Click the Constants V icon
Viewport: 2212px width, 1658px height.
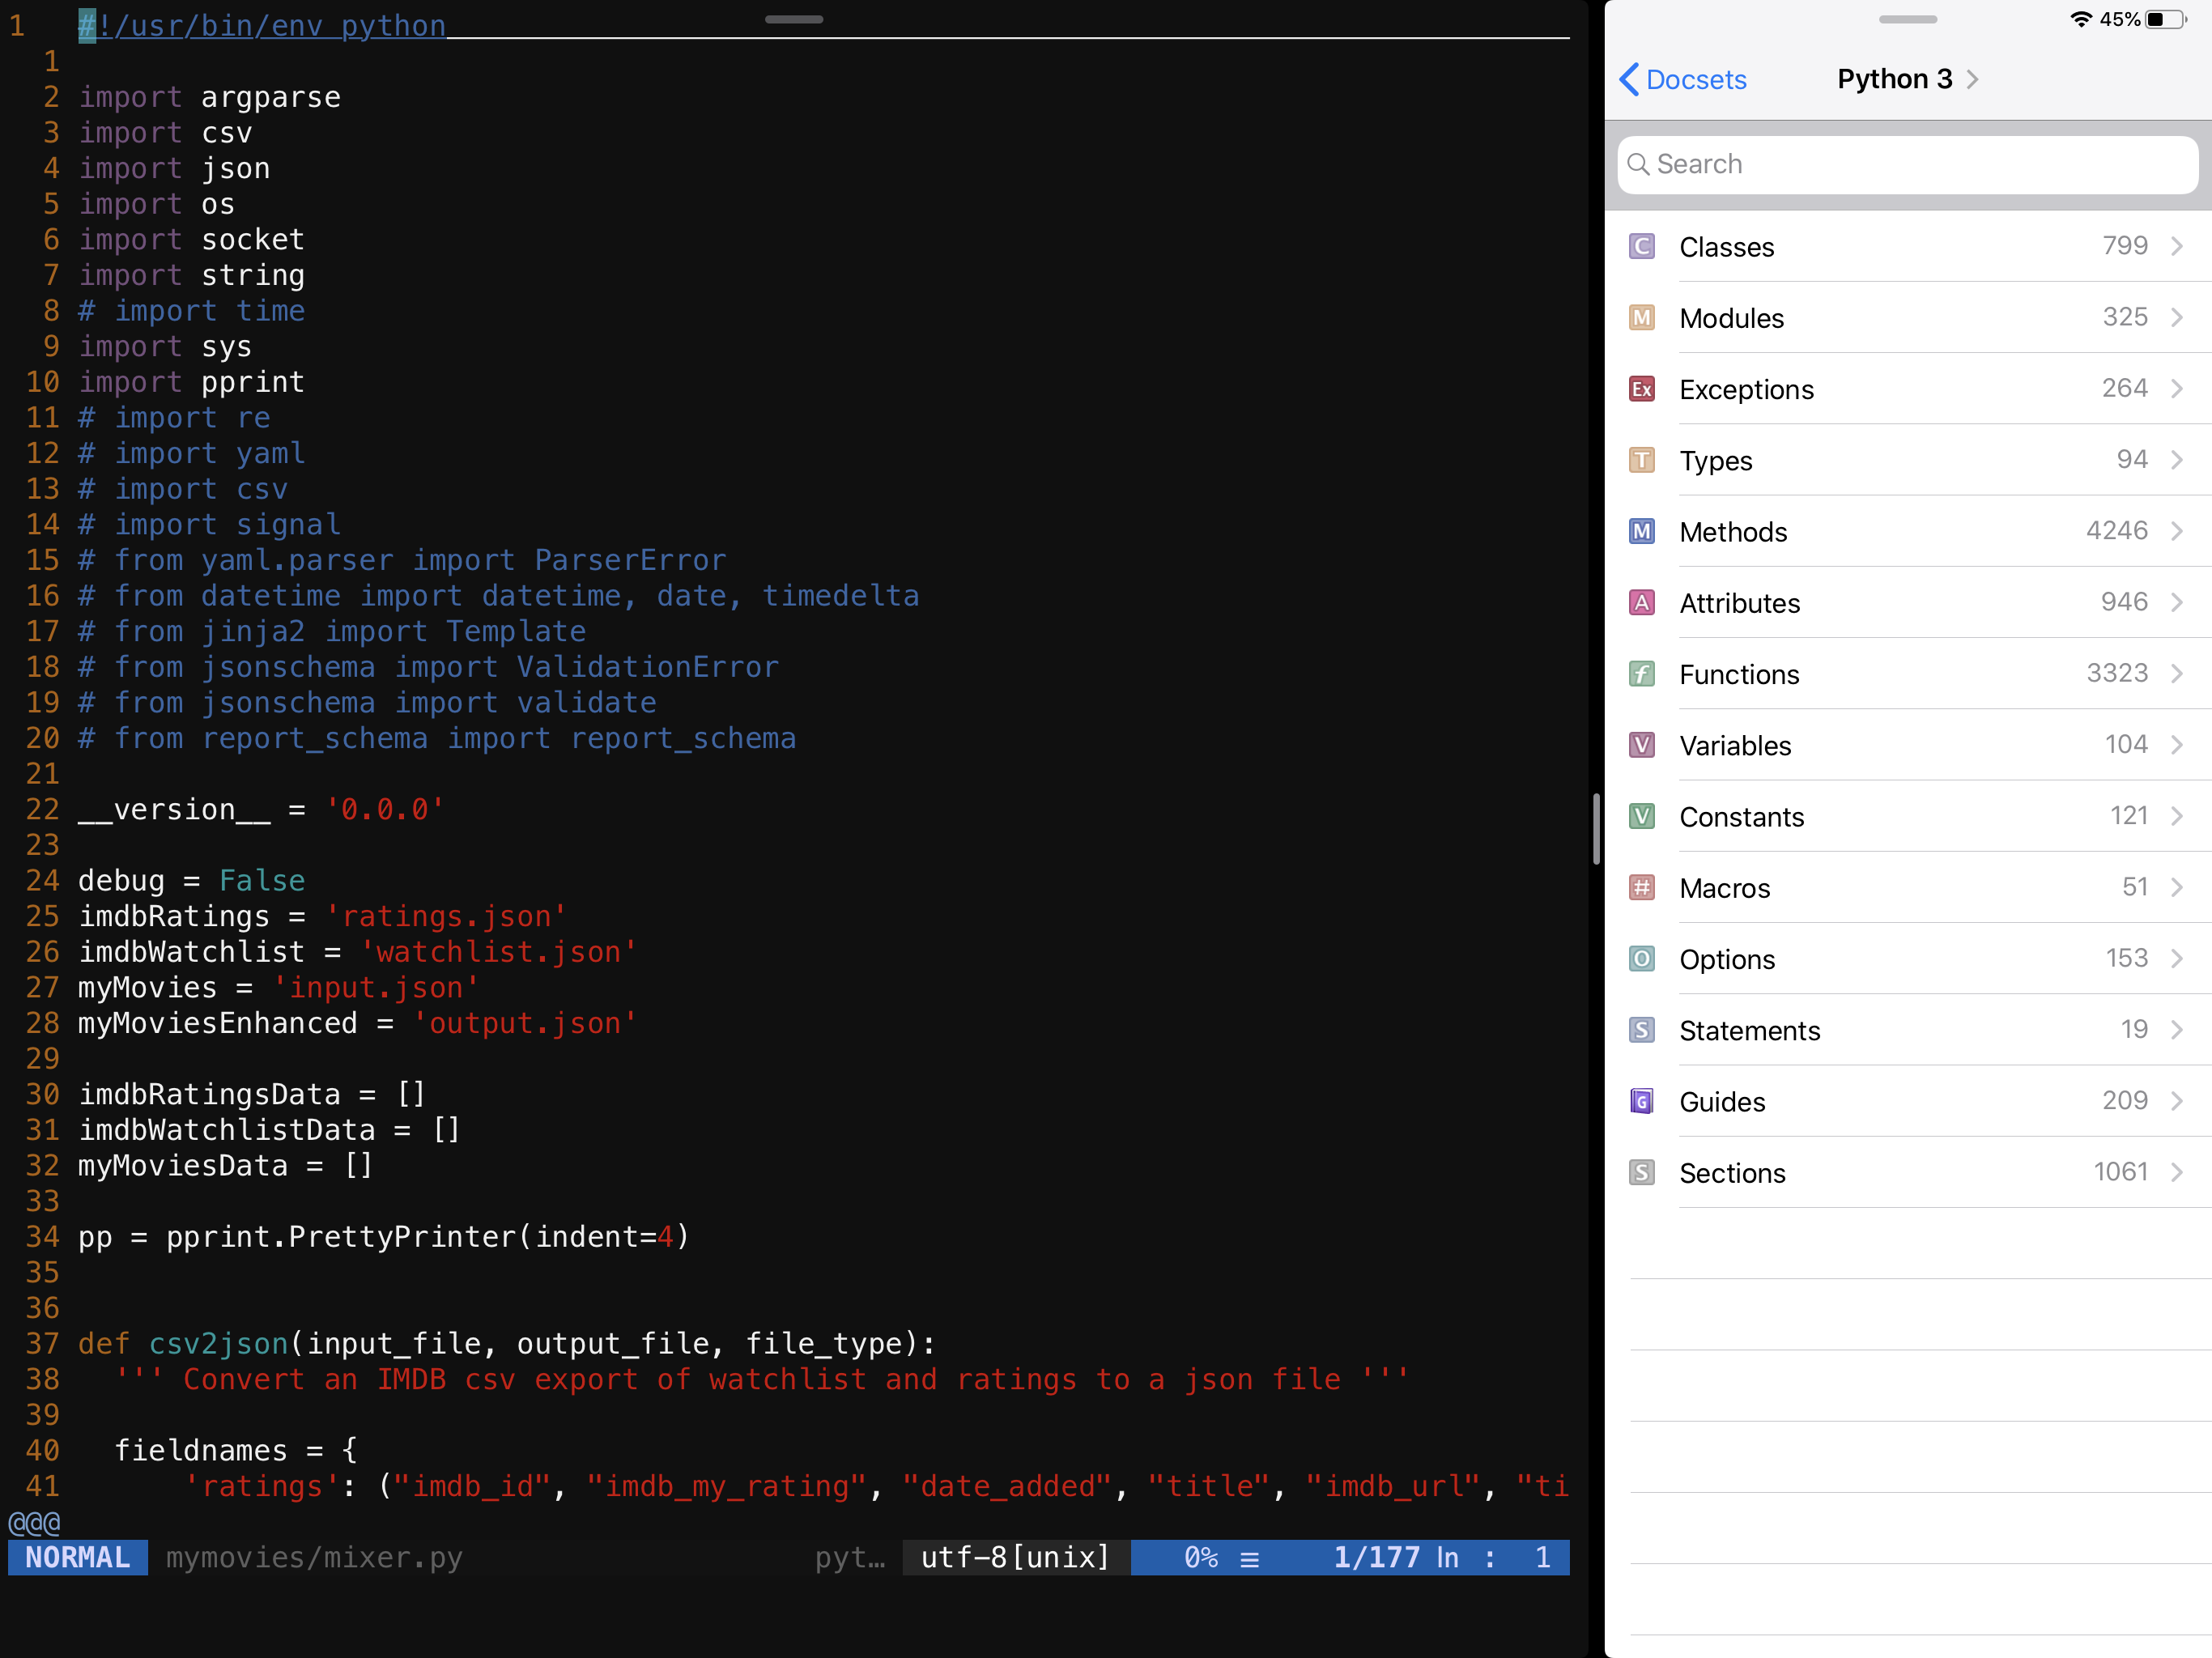coord(1641,816)
